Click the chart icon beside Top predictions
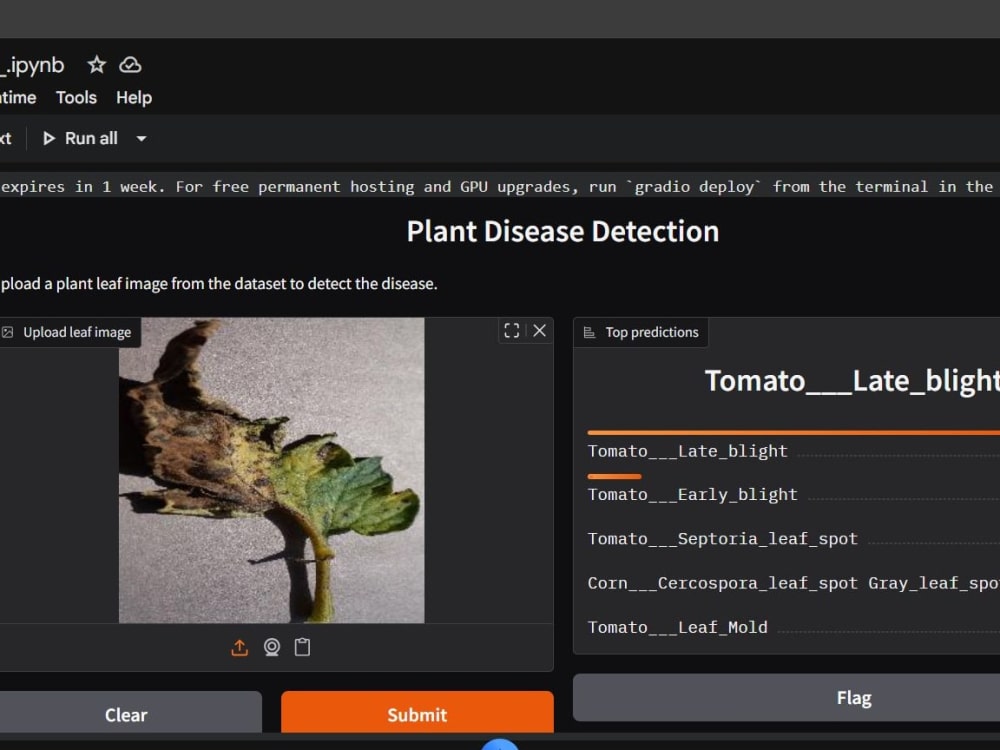Image resolution: width=1000 pixels, height=750 pixels. coord(589,332)
